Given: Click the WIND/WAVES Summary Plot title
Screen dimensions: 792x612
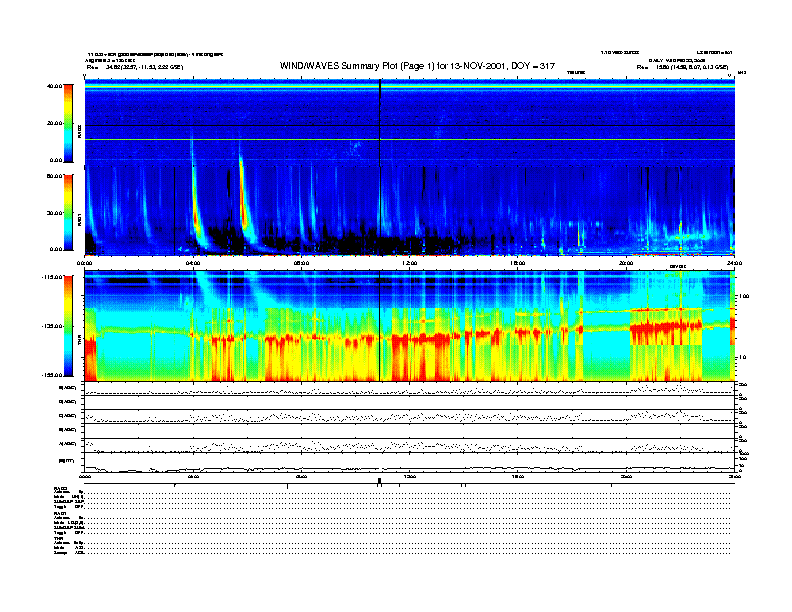Looking at the screenshot, I should (417, 66).
